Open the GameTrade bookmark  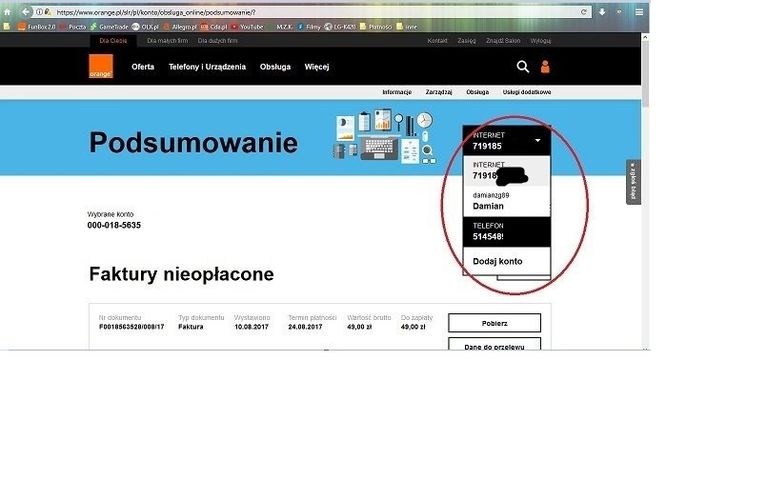tap(109, 26)
